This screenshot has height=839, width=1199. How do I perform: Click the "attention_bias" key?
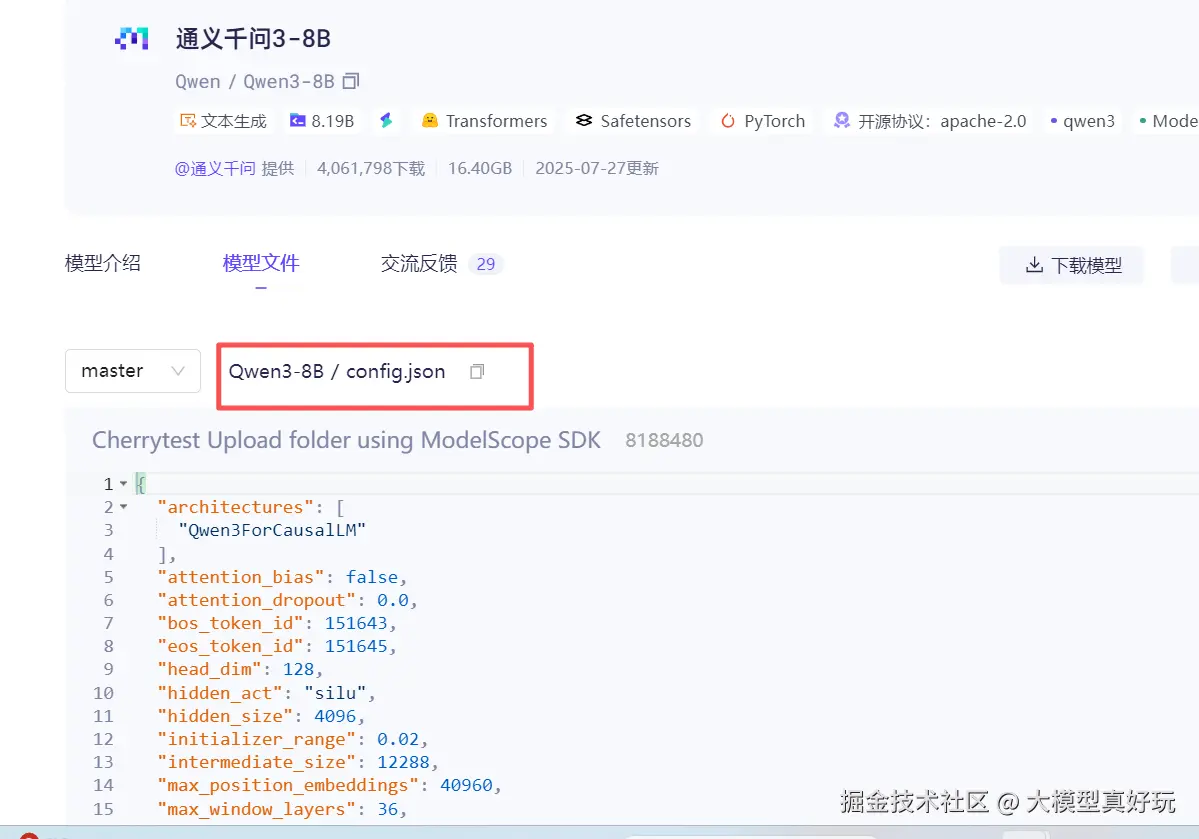point(240,577)
